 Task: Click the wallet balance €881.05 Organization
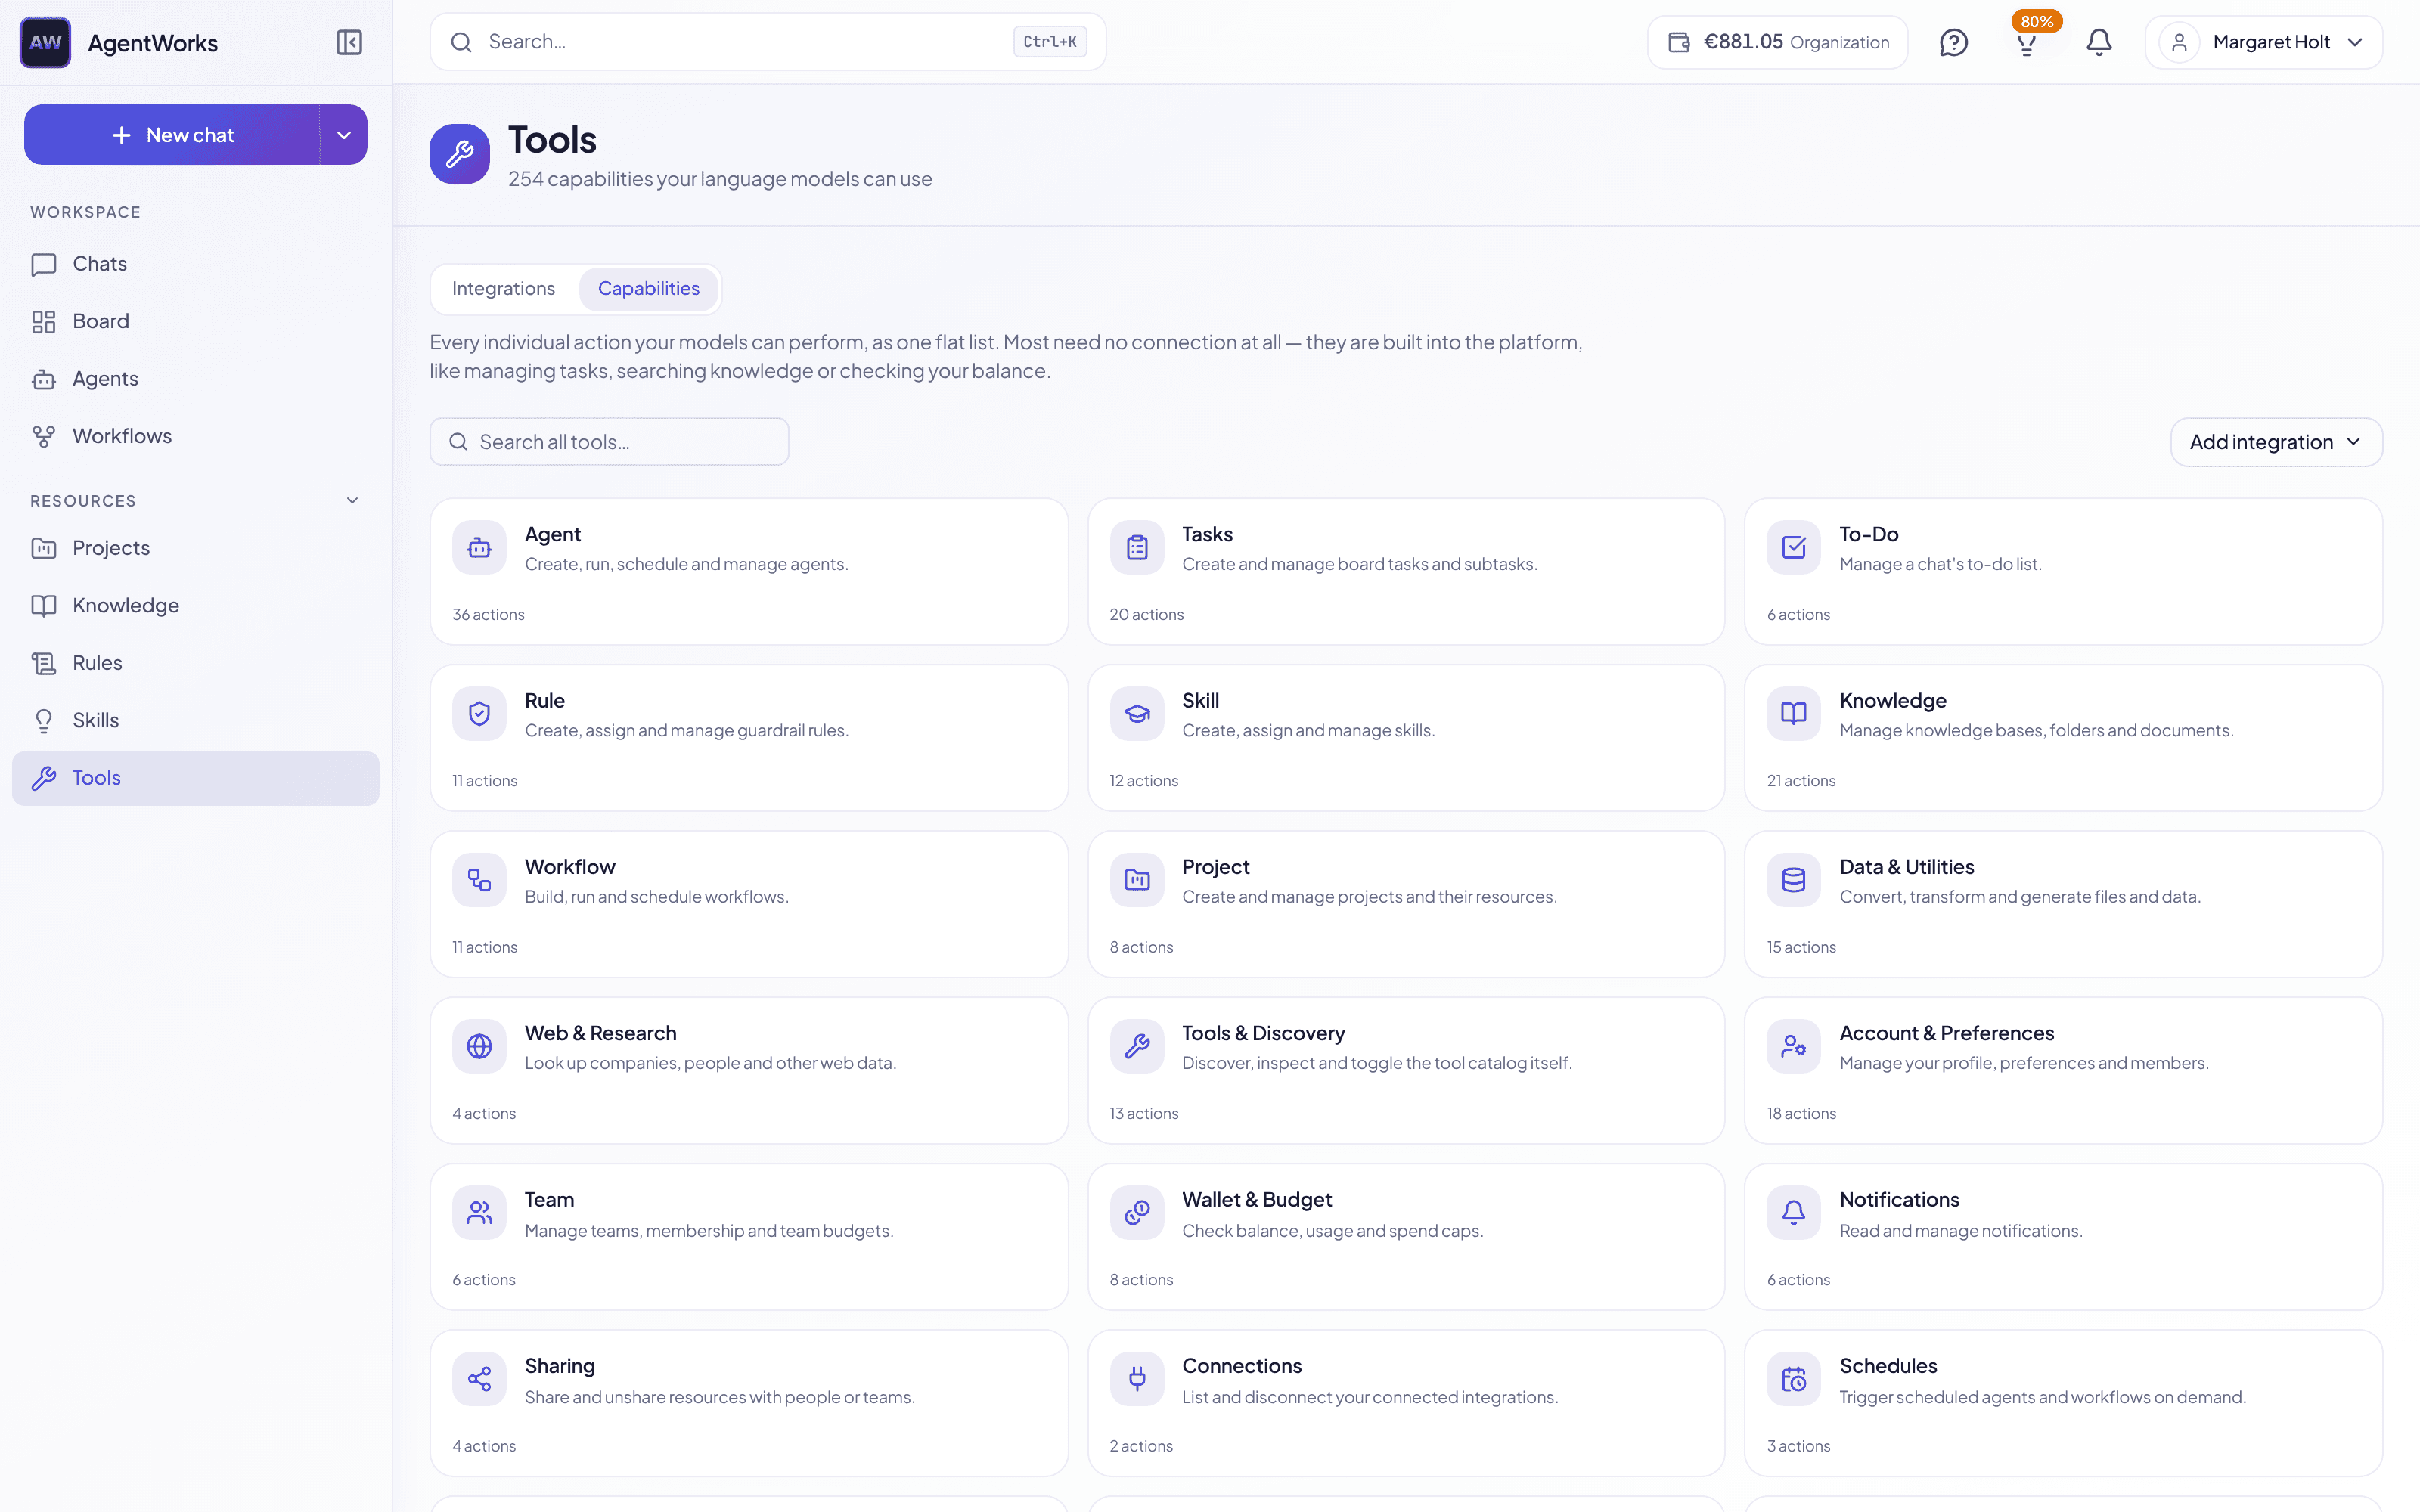(x=1778, y=42)
